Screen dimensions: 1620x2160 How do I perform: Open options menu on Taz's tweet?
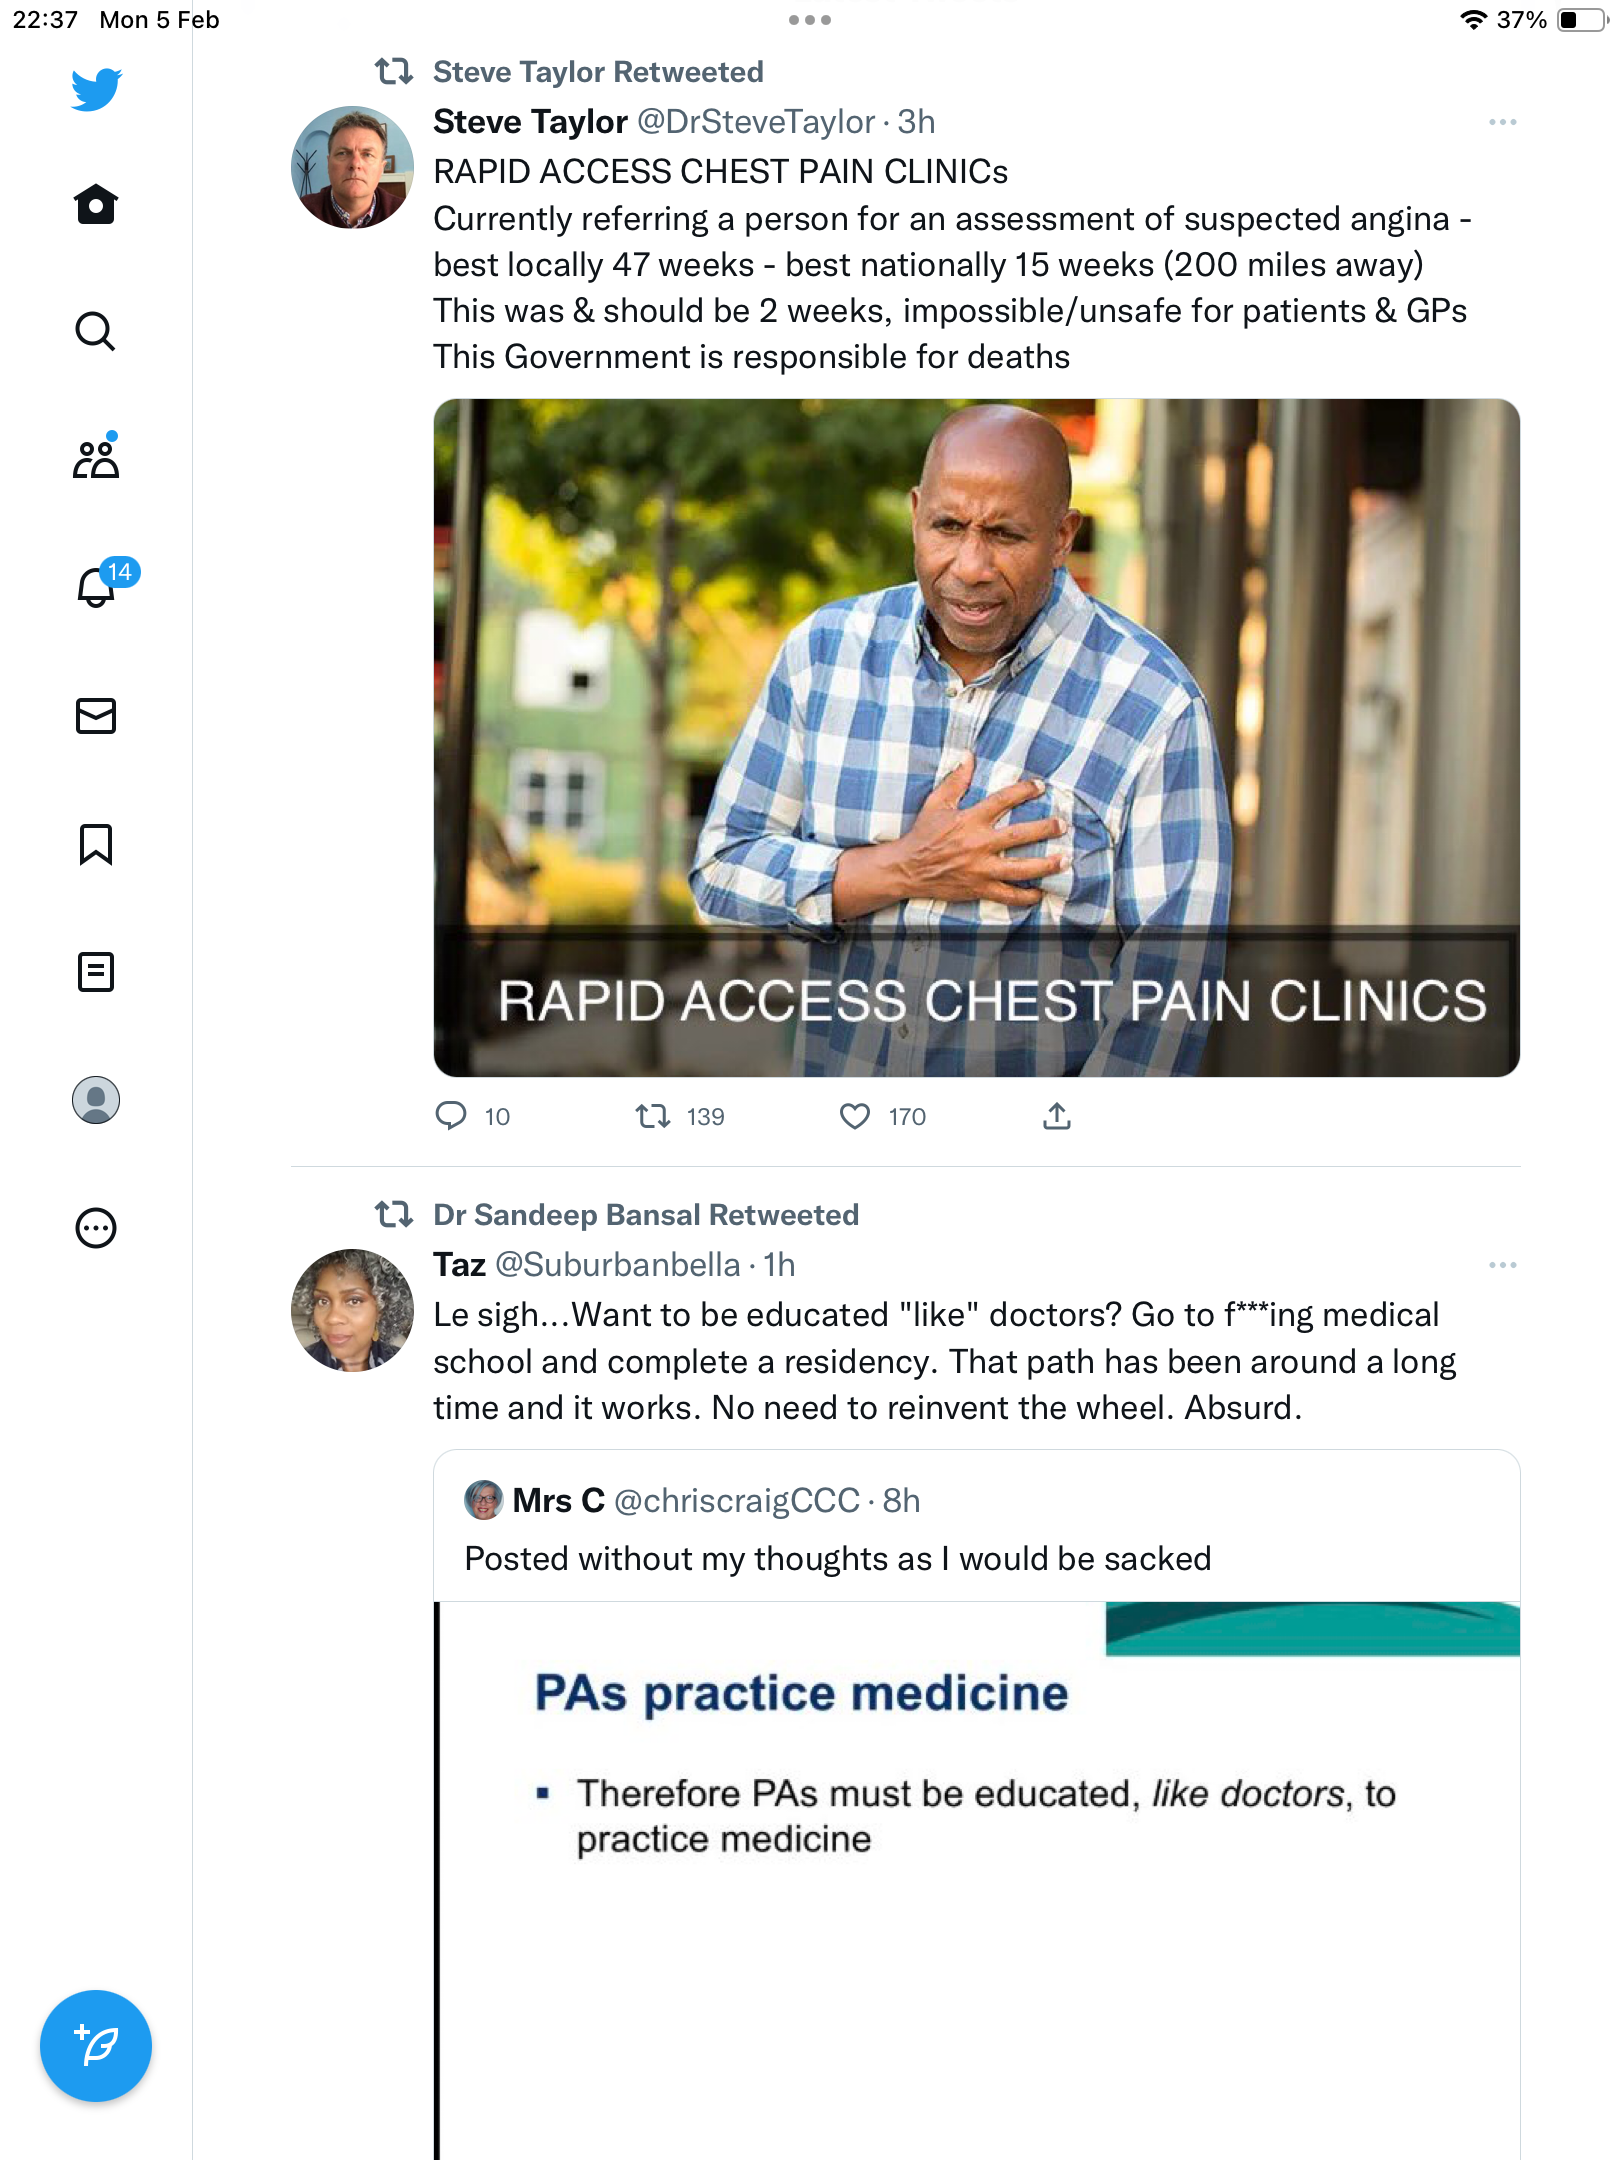tap(1502, 1265)
